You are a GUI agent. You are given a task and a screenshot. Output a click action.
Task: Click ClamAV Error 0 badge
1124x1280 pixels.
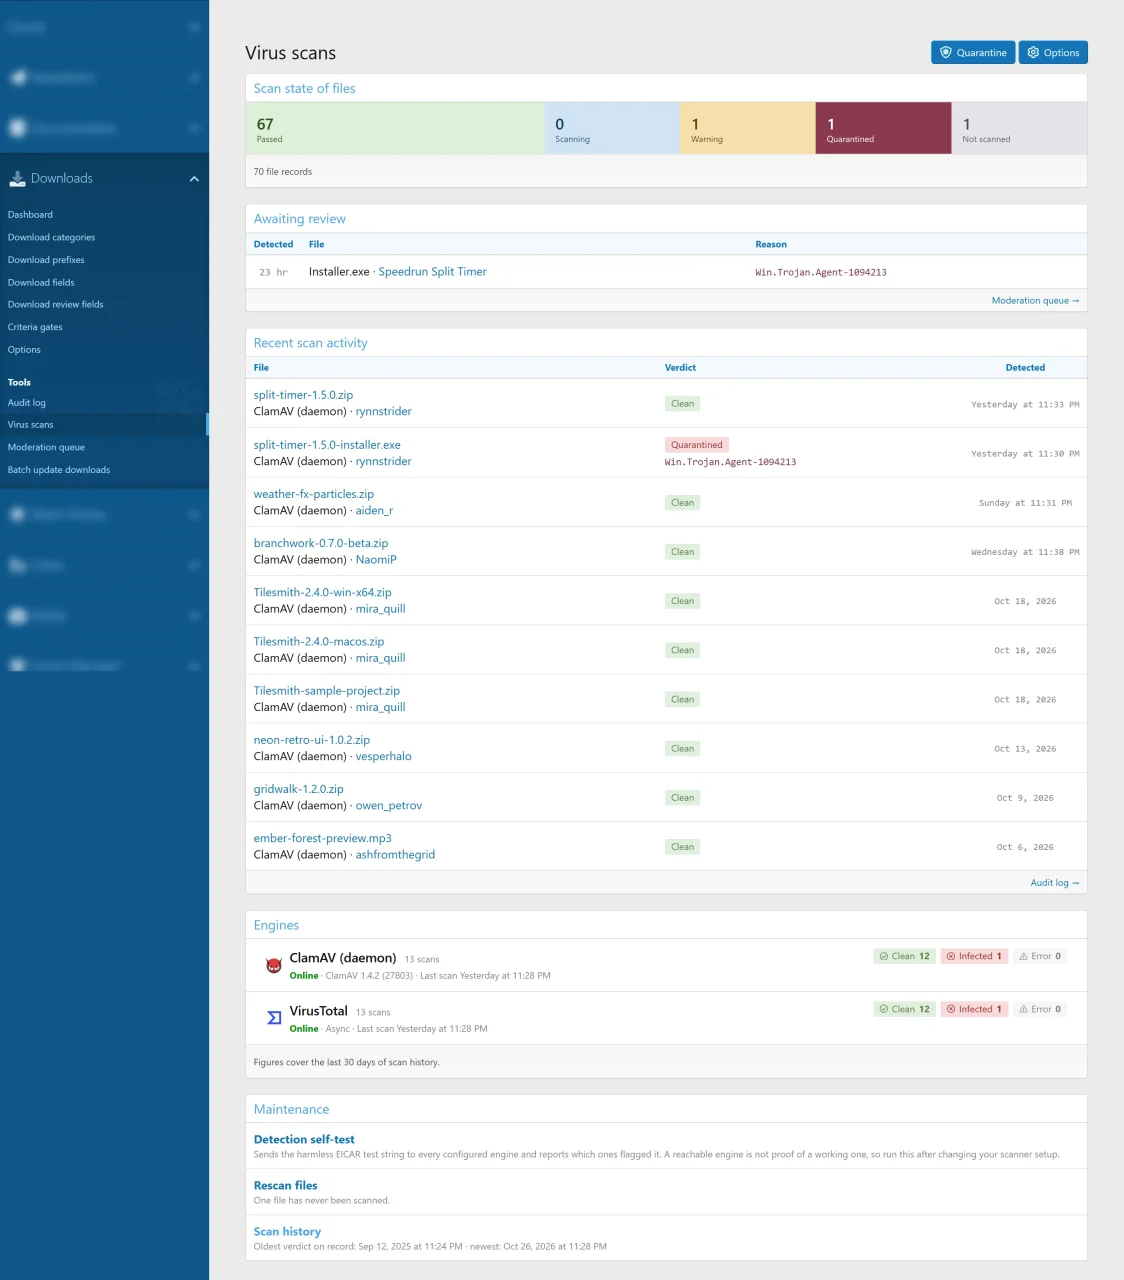coord(1039,956)
